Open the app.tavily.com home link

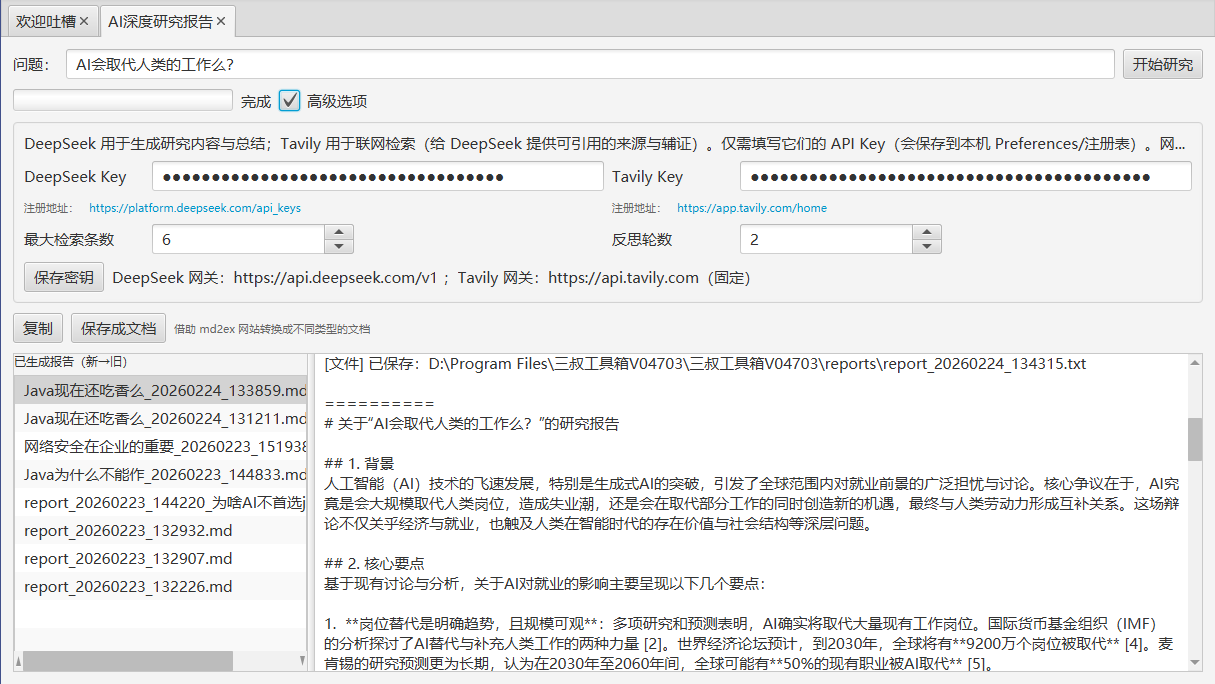(751, 209)
